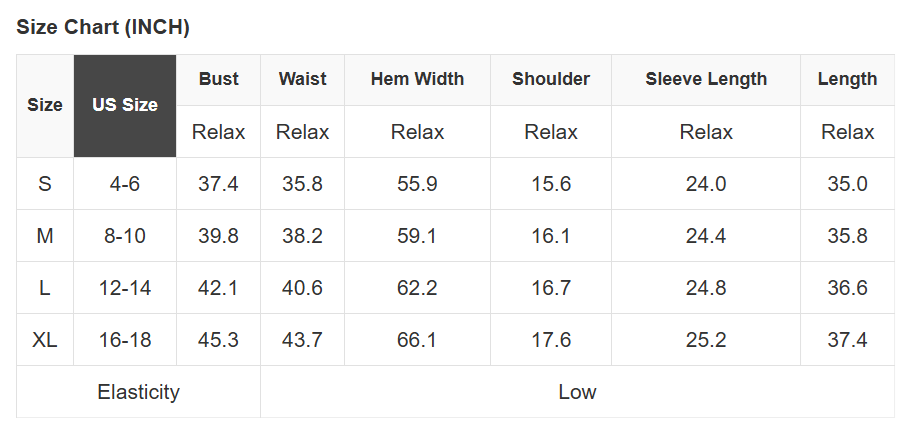This screenshot has width=906, height=441.
Task: Select shoulder value 16.1
Action: 551,236
